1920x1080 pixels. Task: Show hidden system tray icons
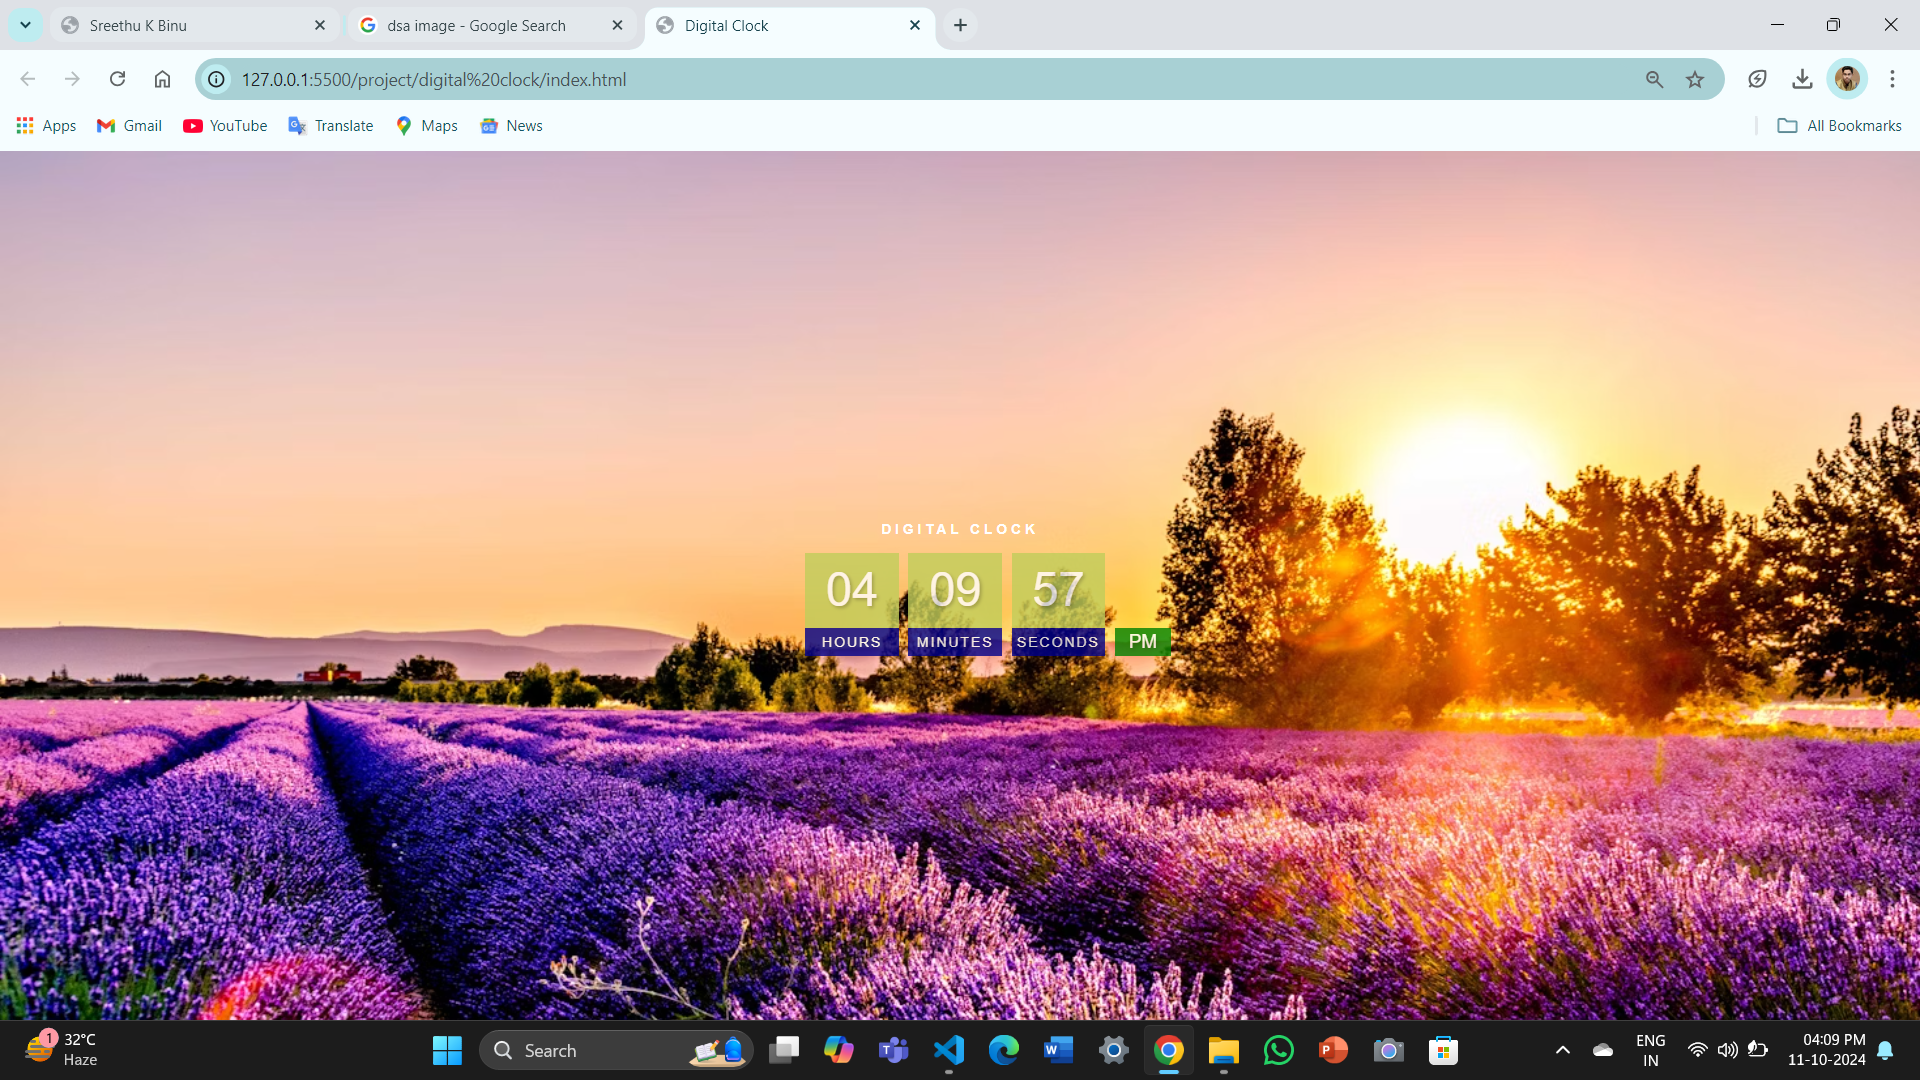(x=1562, y=1050)
